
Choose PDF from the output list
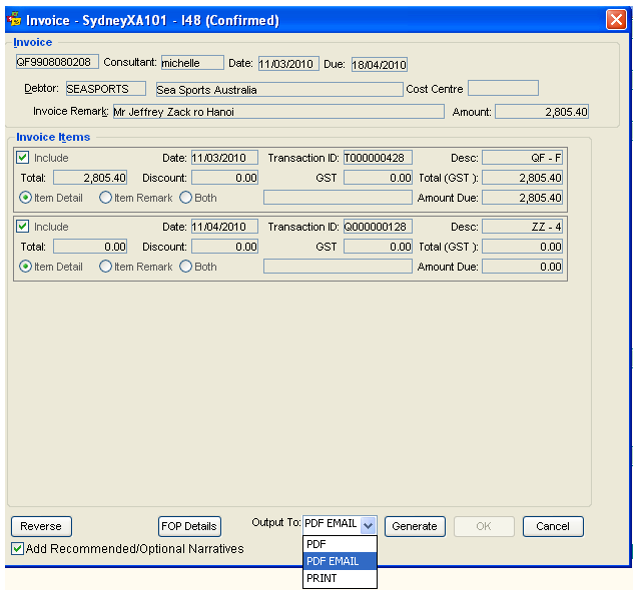coord(340,544)
